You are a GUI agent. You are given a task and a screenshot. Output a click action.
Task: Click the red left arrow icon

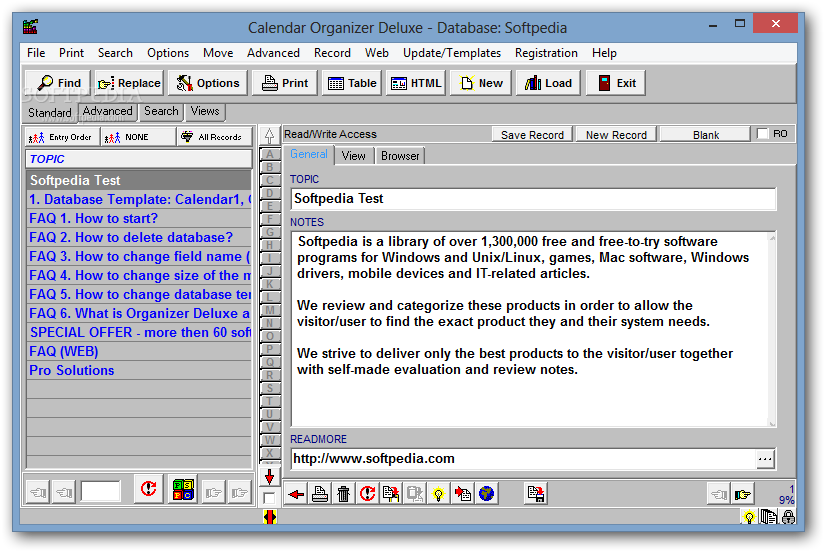296,494
